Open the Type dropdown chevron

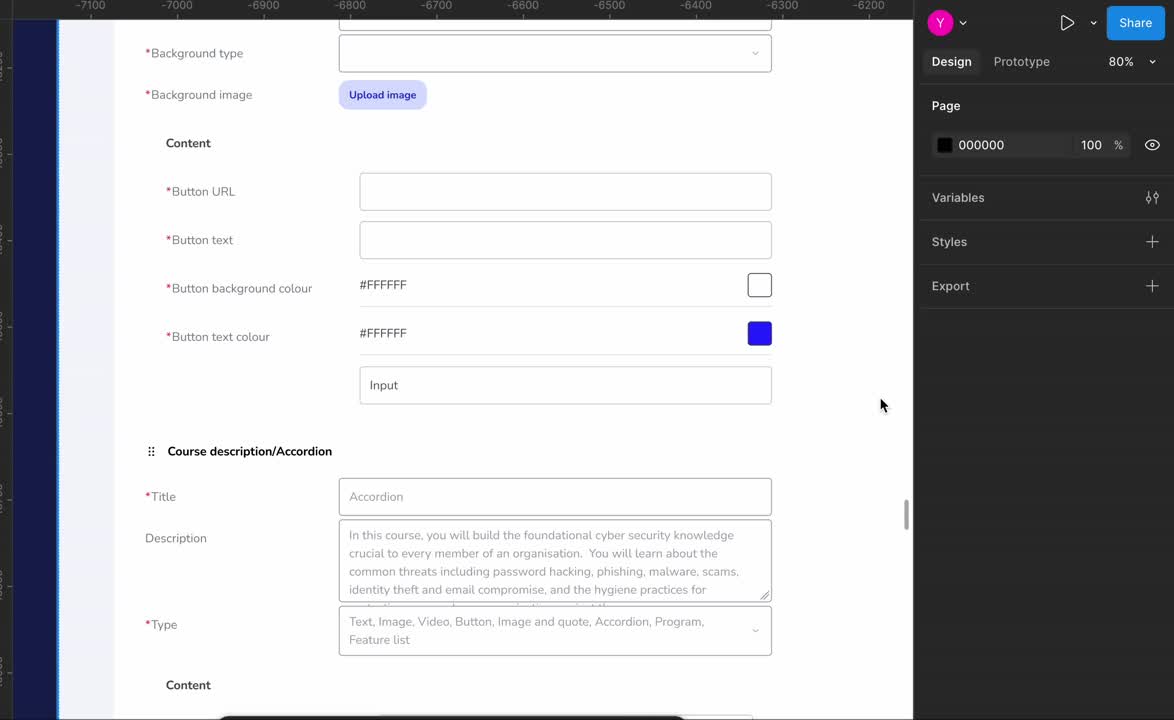pyautogui.click(x=755, y=631)
